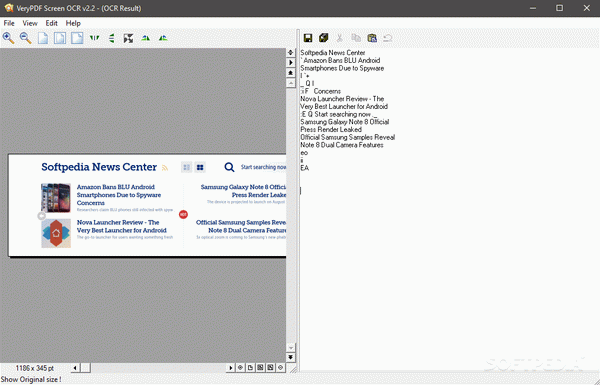Click the right-pointing triangle button above the vertical scrollbar
Viewport: 600px width, 385px height.
click(290, 62)
